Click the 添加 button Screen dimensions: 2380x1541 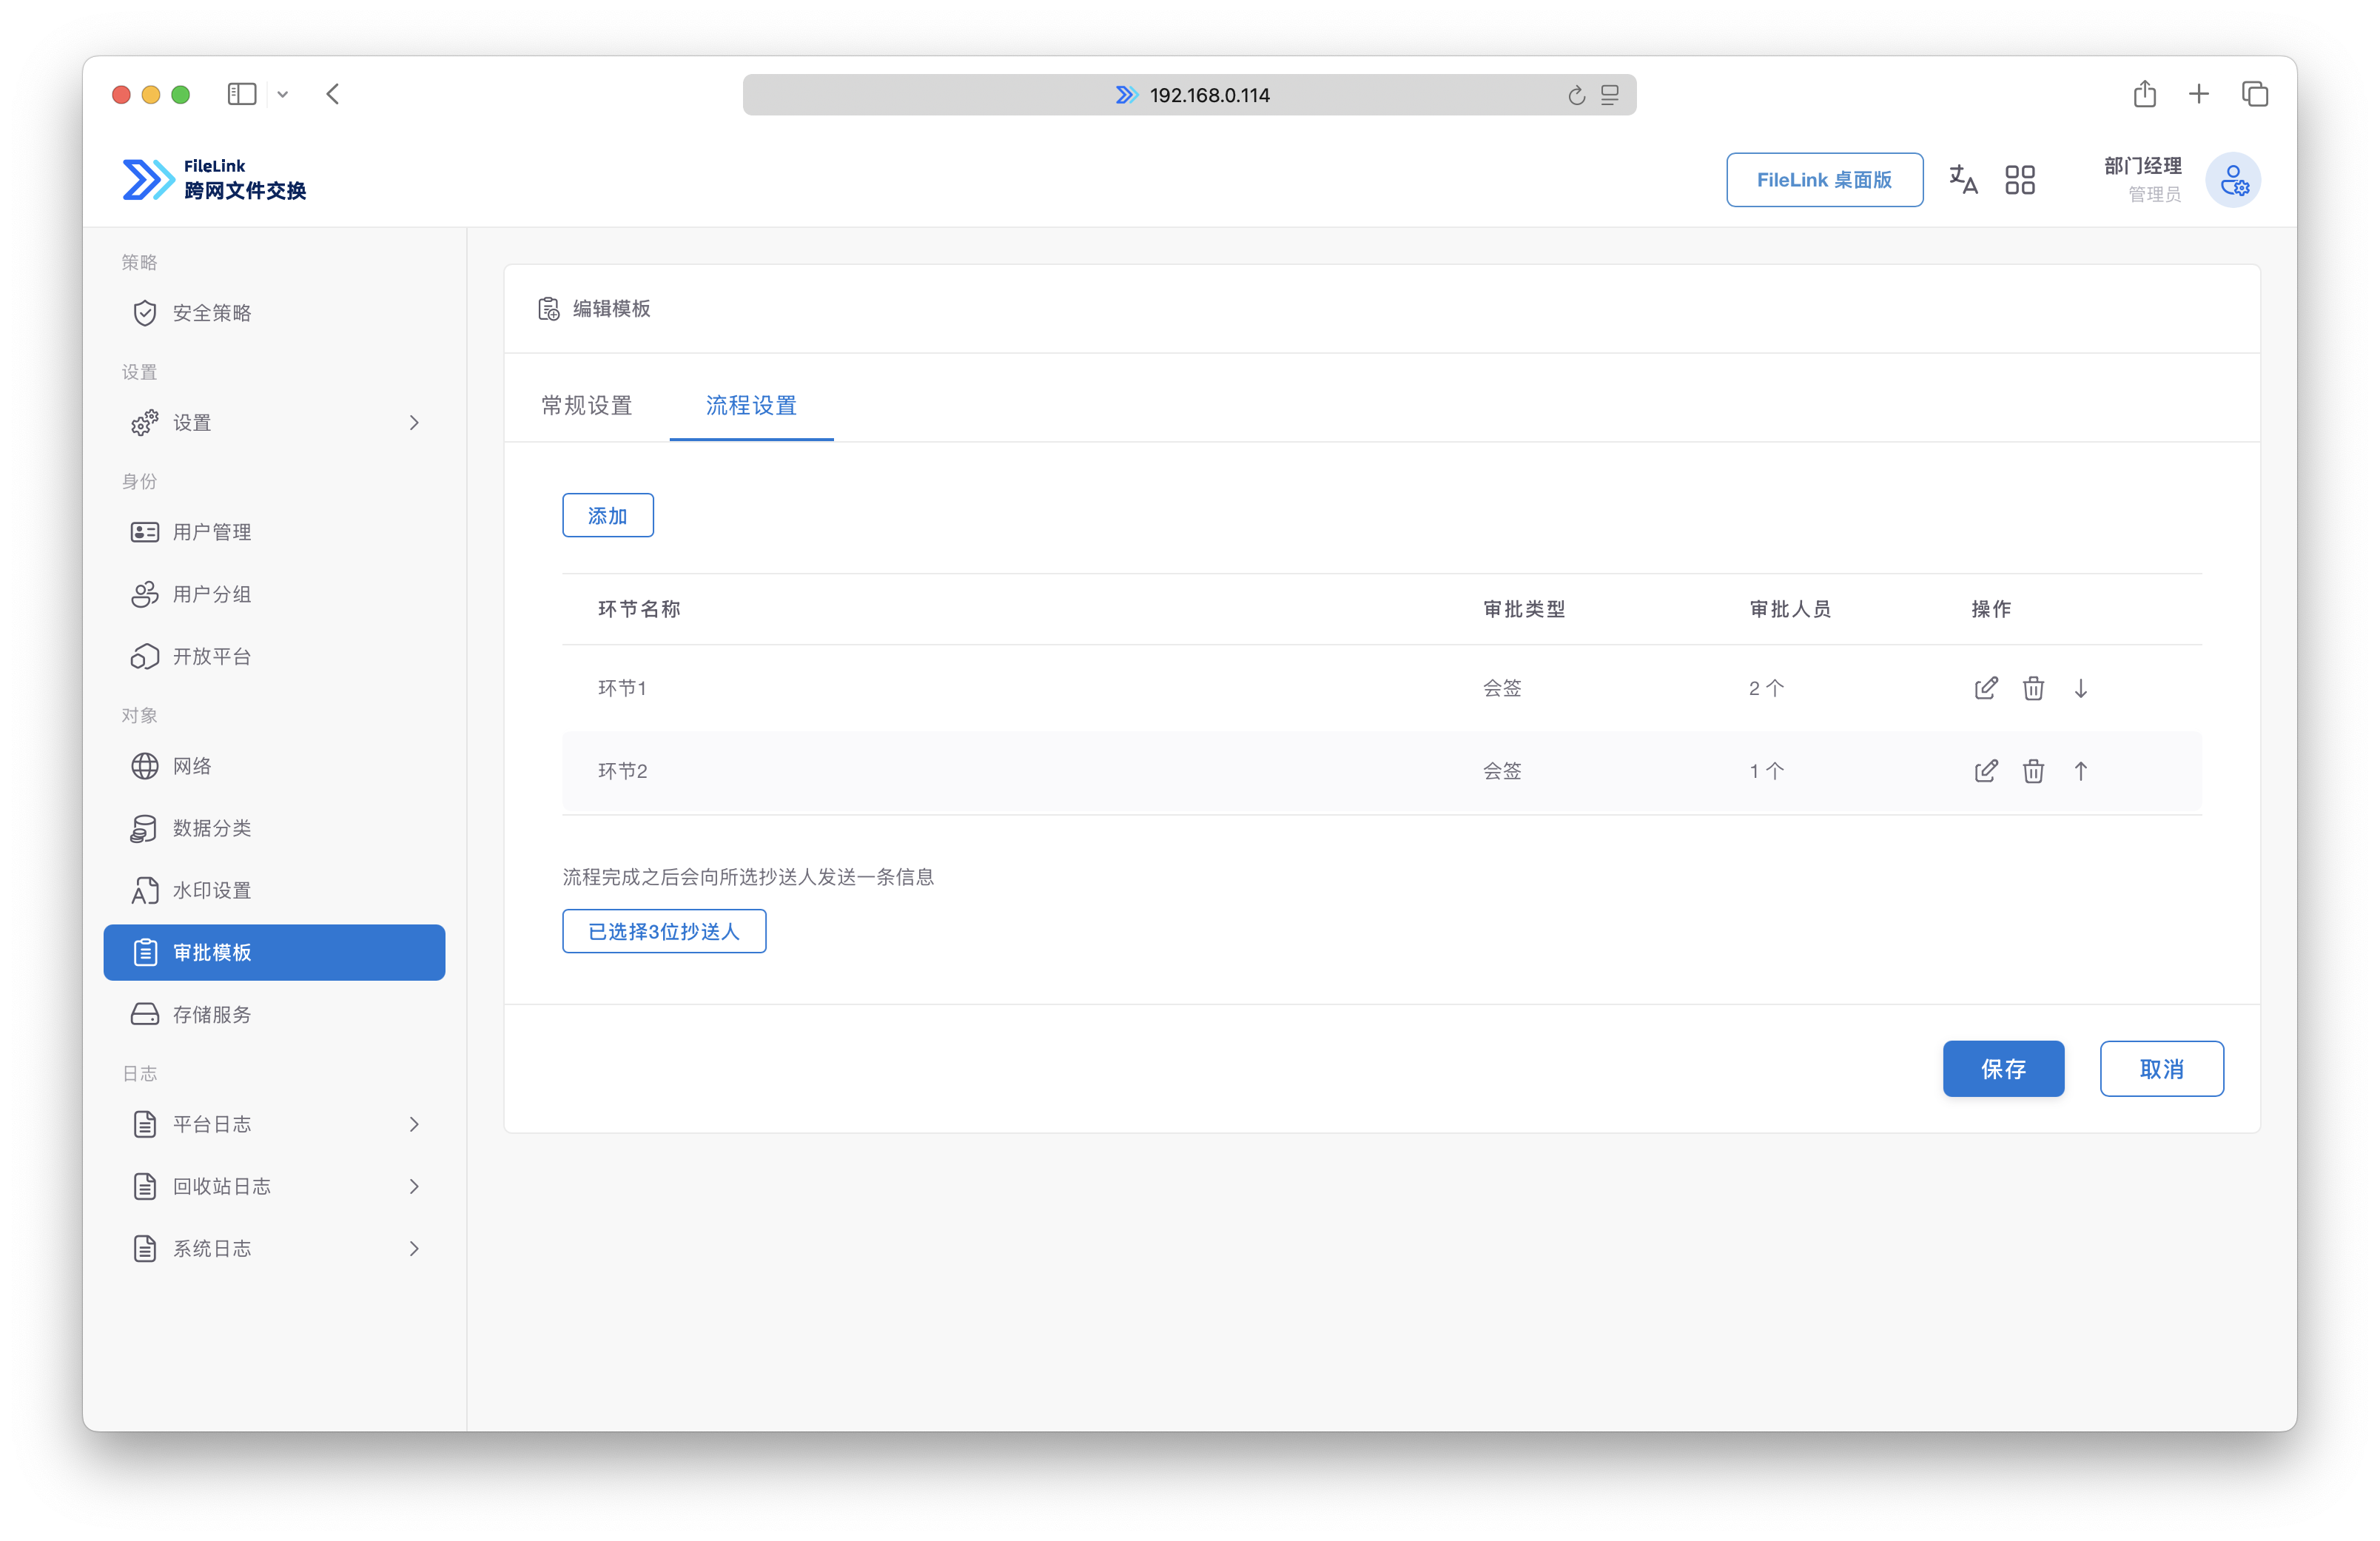coord(607,515)
